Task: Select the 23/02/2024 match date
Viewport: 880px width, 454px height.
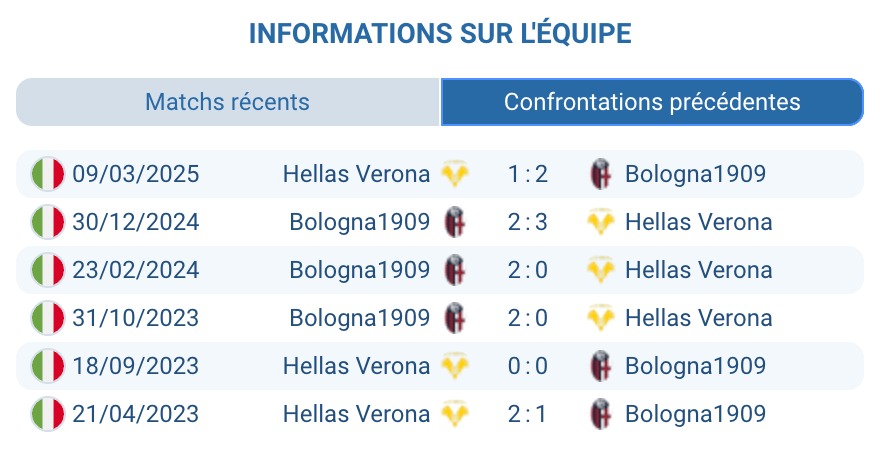Action: (x=135, y=270)
